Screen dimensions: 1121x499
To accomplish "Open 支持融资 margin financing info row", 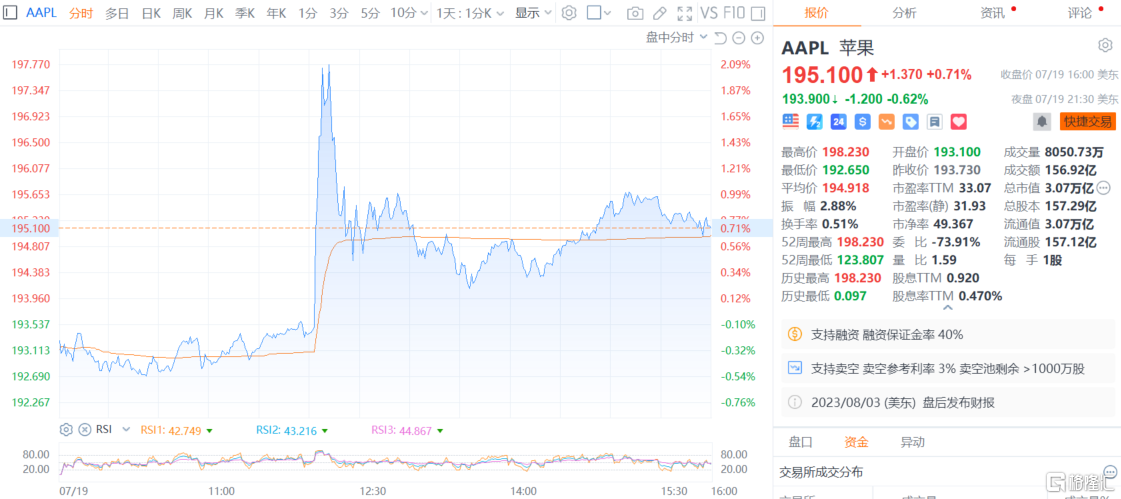I will pos(948,334).
